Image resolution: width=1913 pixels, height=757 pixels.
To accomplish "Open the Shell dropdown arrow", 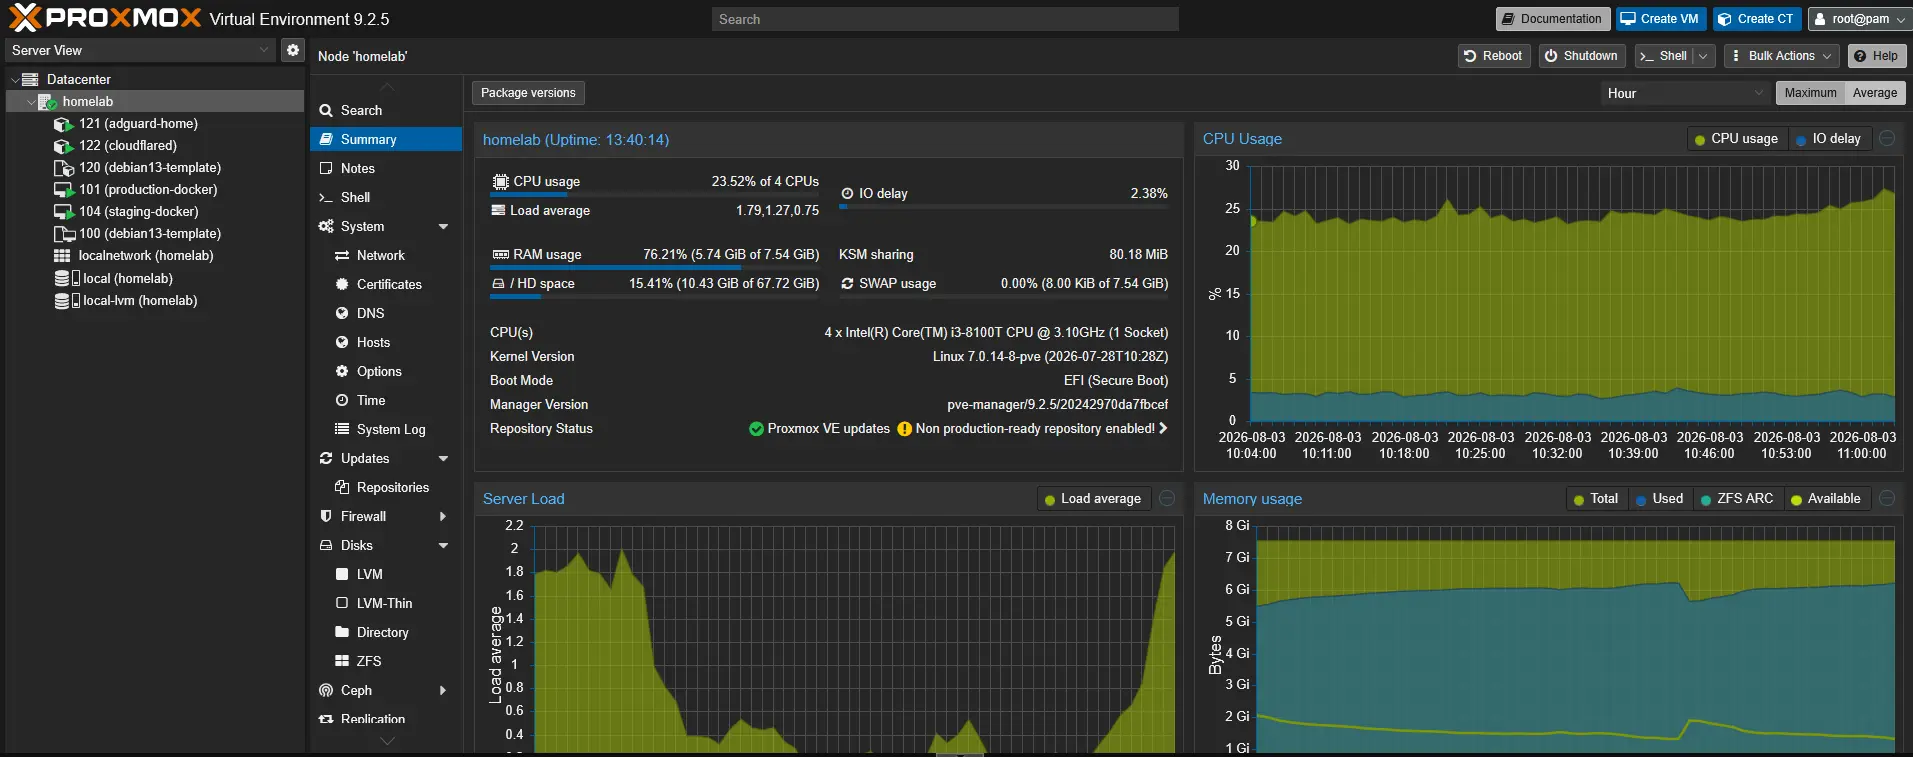I will point(1704,56).
